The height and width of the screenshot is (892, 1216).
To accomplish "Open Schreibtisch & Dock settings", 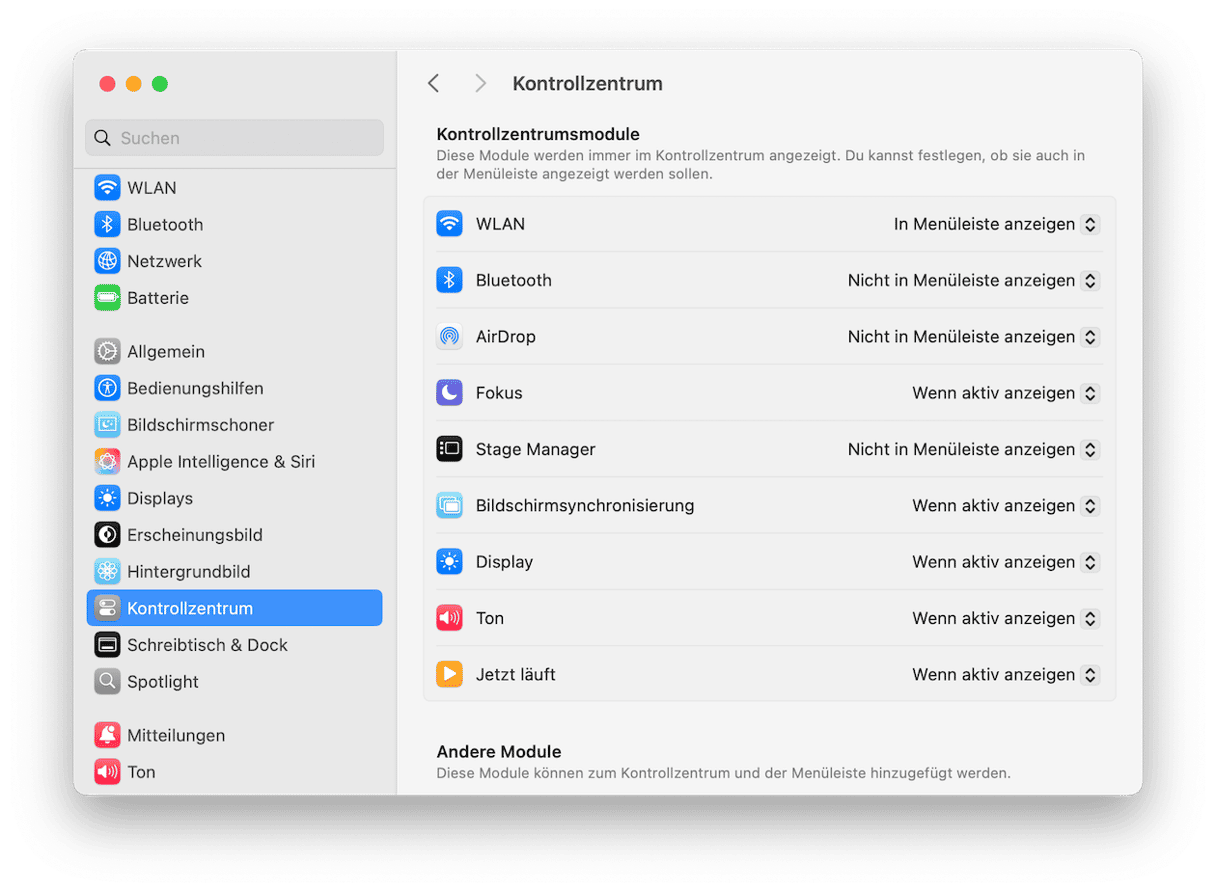I will point(234,645).
